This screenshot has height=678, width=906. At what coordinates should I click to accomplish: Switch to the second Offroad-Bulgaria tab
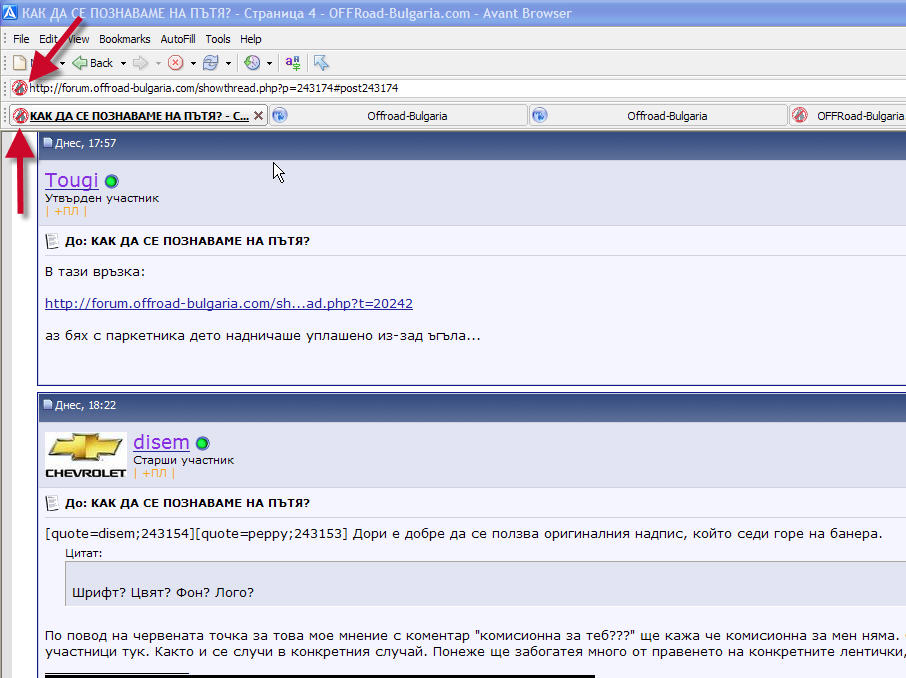658,116
